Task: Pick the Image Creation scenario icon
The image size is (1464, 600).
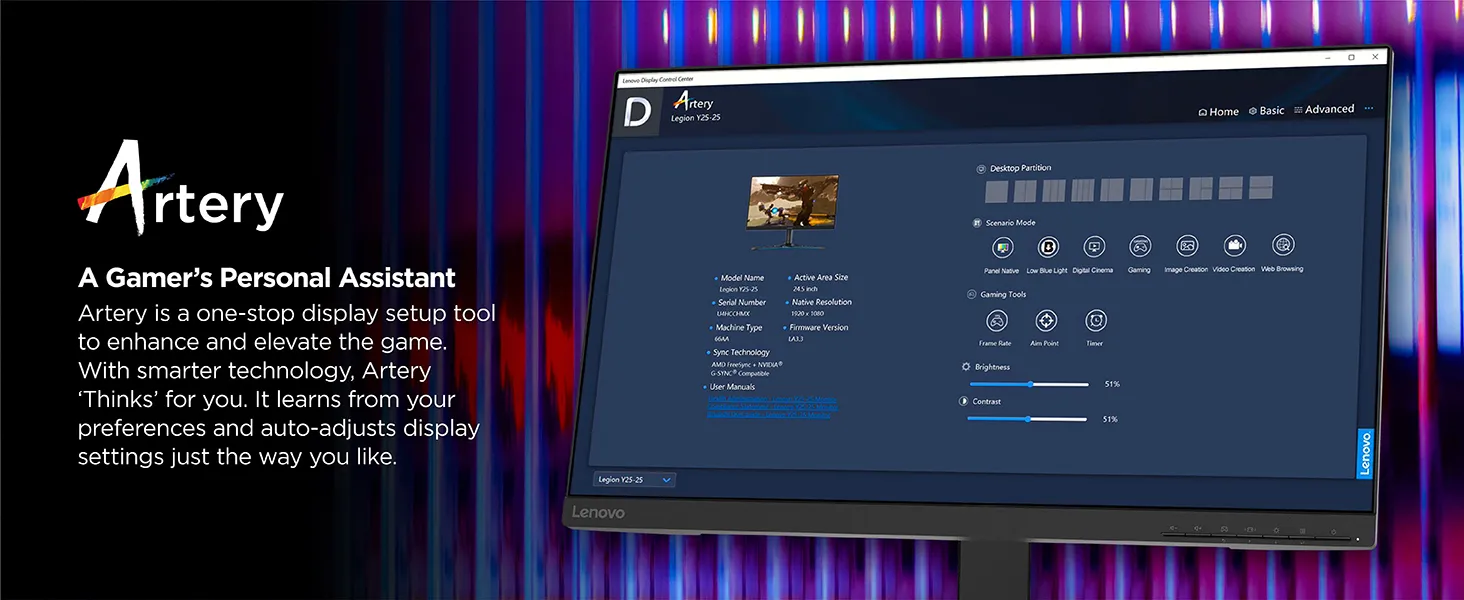Action: point(1187,246)
